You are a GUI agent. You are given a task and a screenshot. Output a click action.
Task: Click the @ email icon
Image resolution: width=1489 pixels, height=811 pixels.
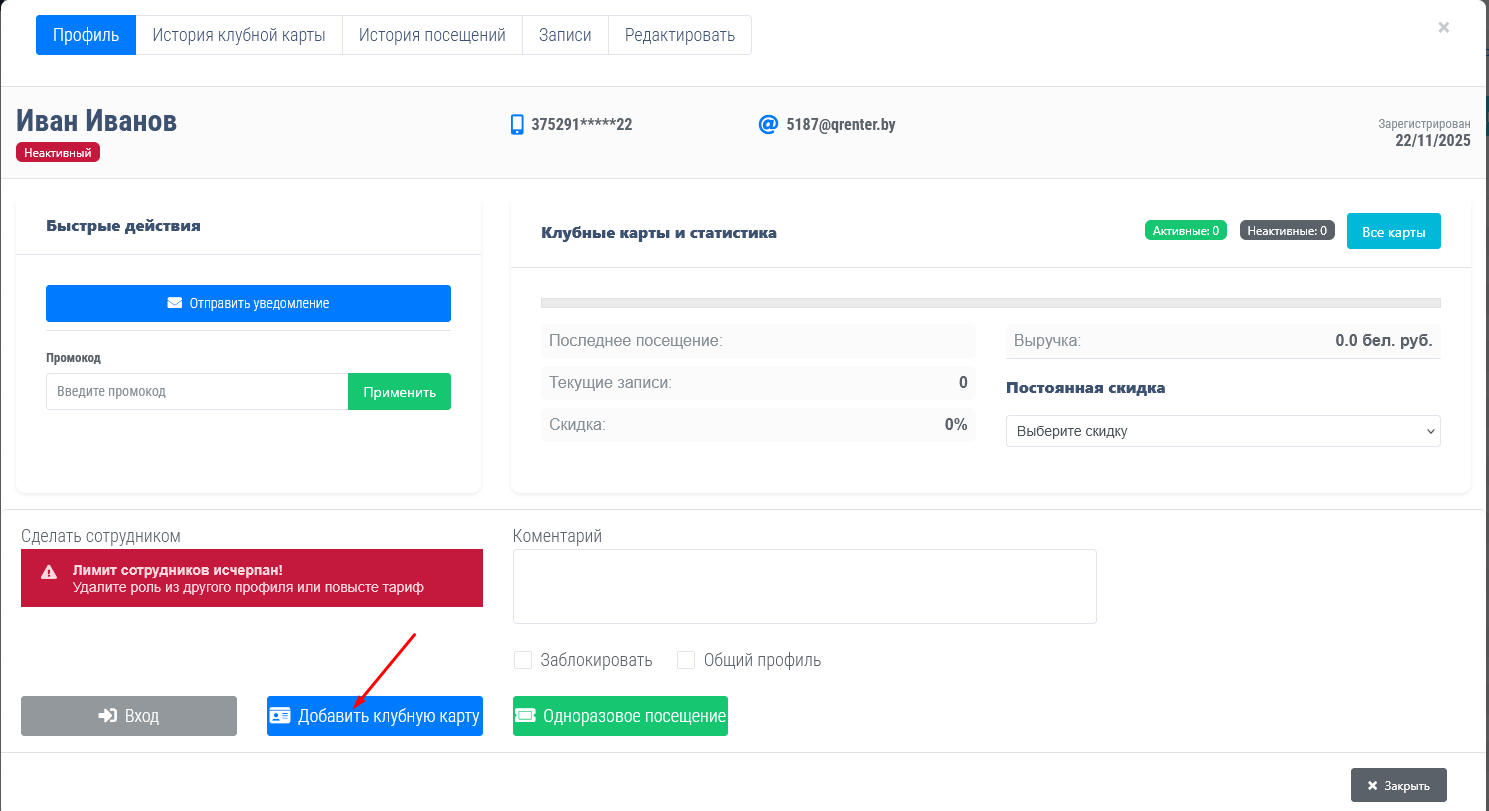click(x=768, y=125)
